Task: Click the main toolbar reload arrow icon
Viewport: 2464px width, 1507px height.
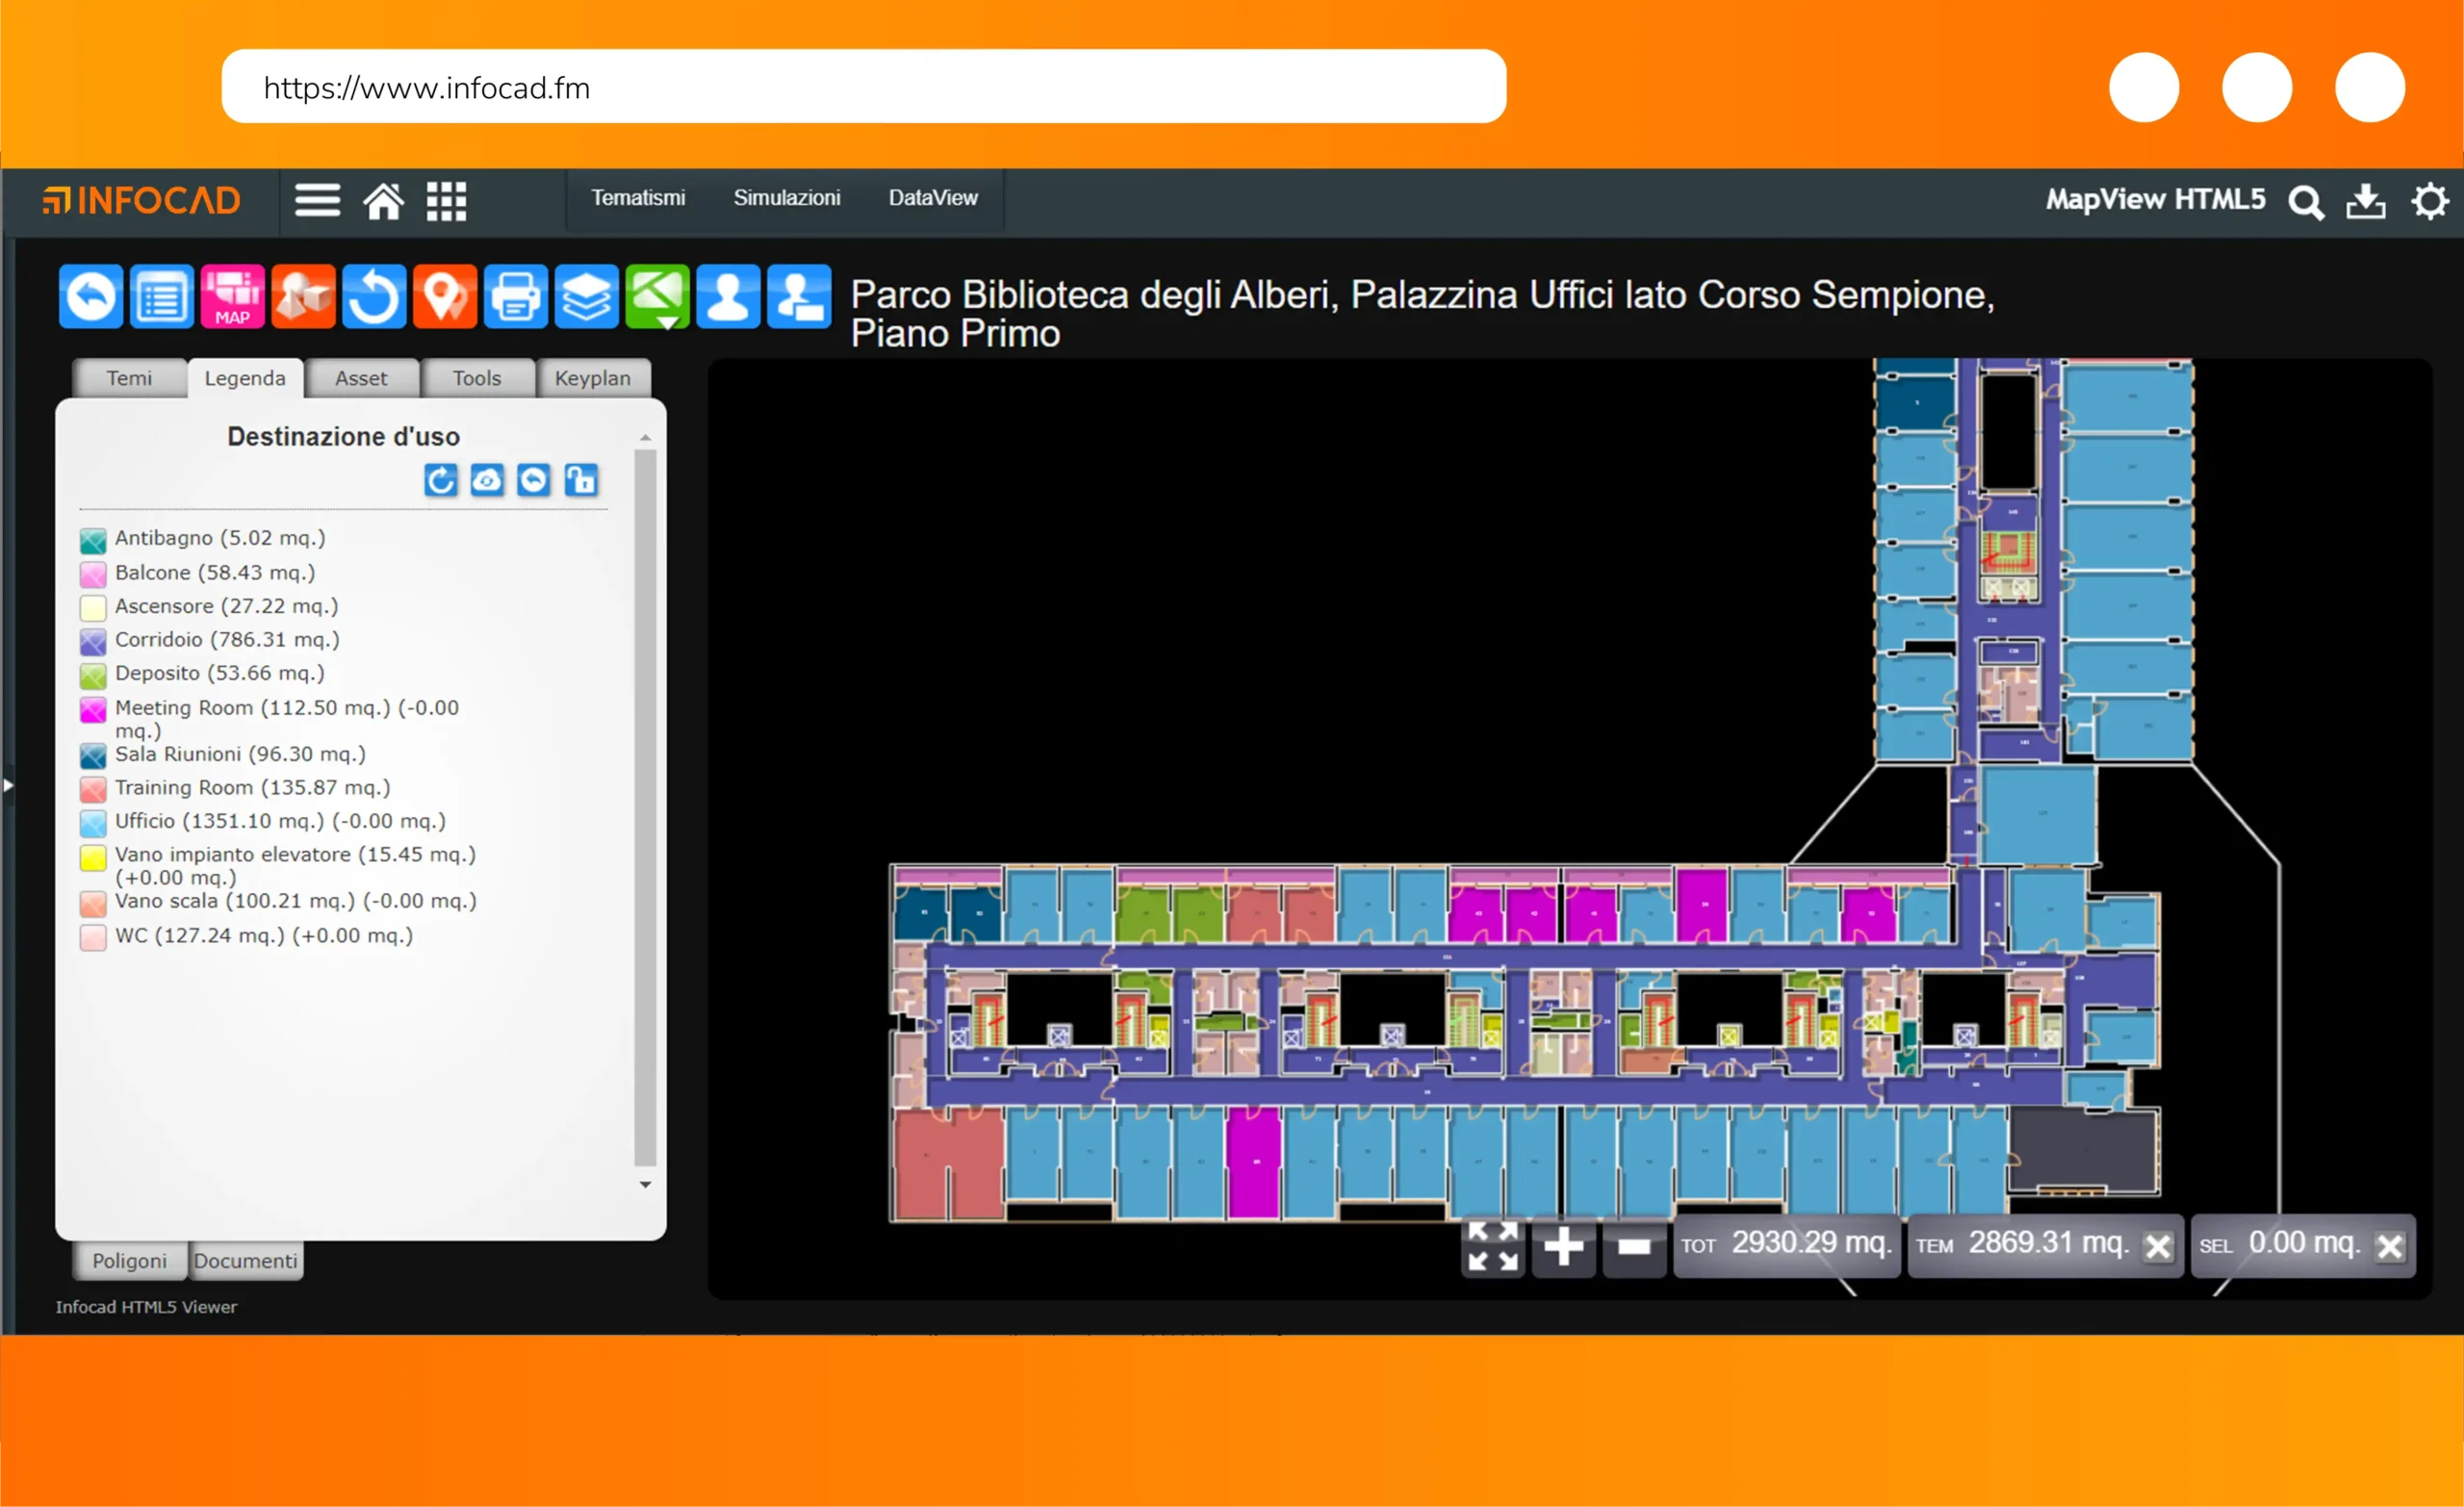Action: [374, 296]
